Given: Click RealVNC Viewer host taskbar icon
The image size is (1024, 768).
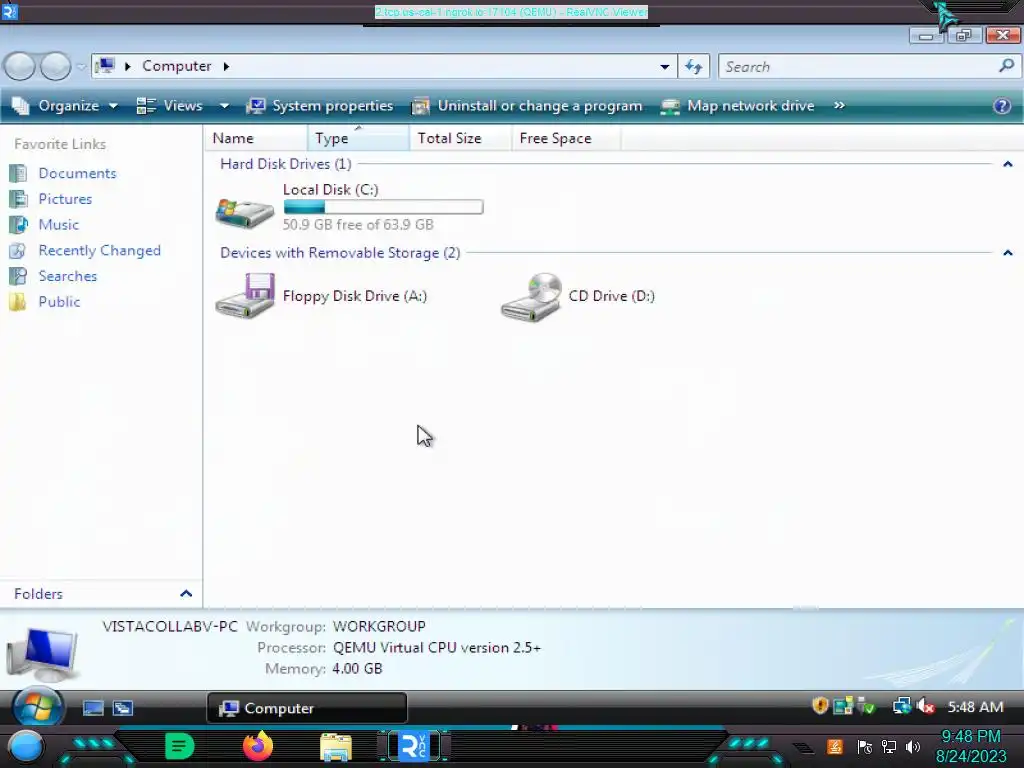Looking at the screenshot, I should pyautogui.click(x=414, y=746).
